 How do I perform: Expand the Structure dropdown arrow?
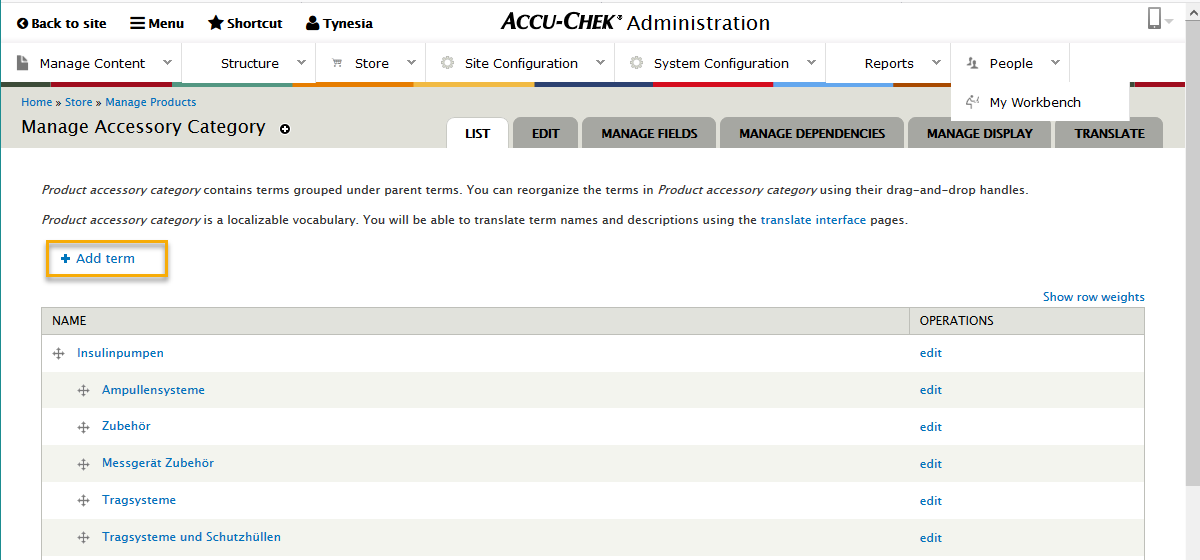[x=301, y=62]
